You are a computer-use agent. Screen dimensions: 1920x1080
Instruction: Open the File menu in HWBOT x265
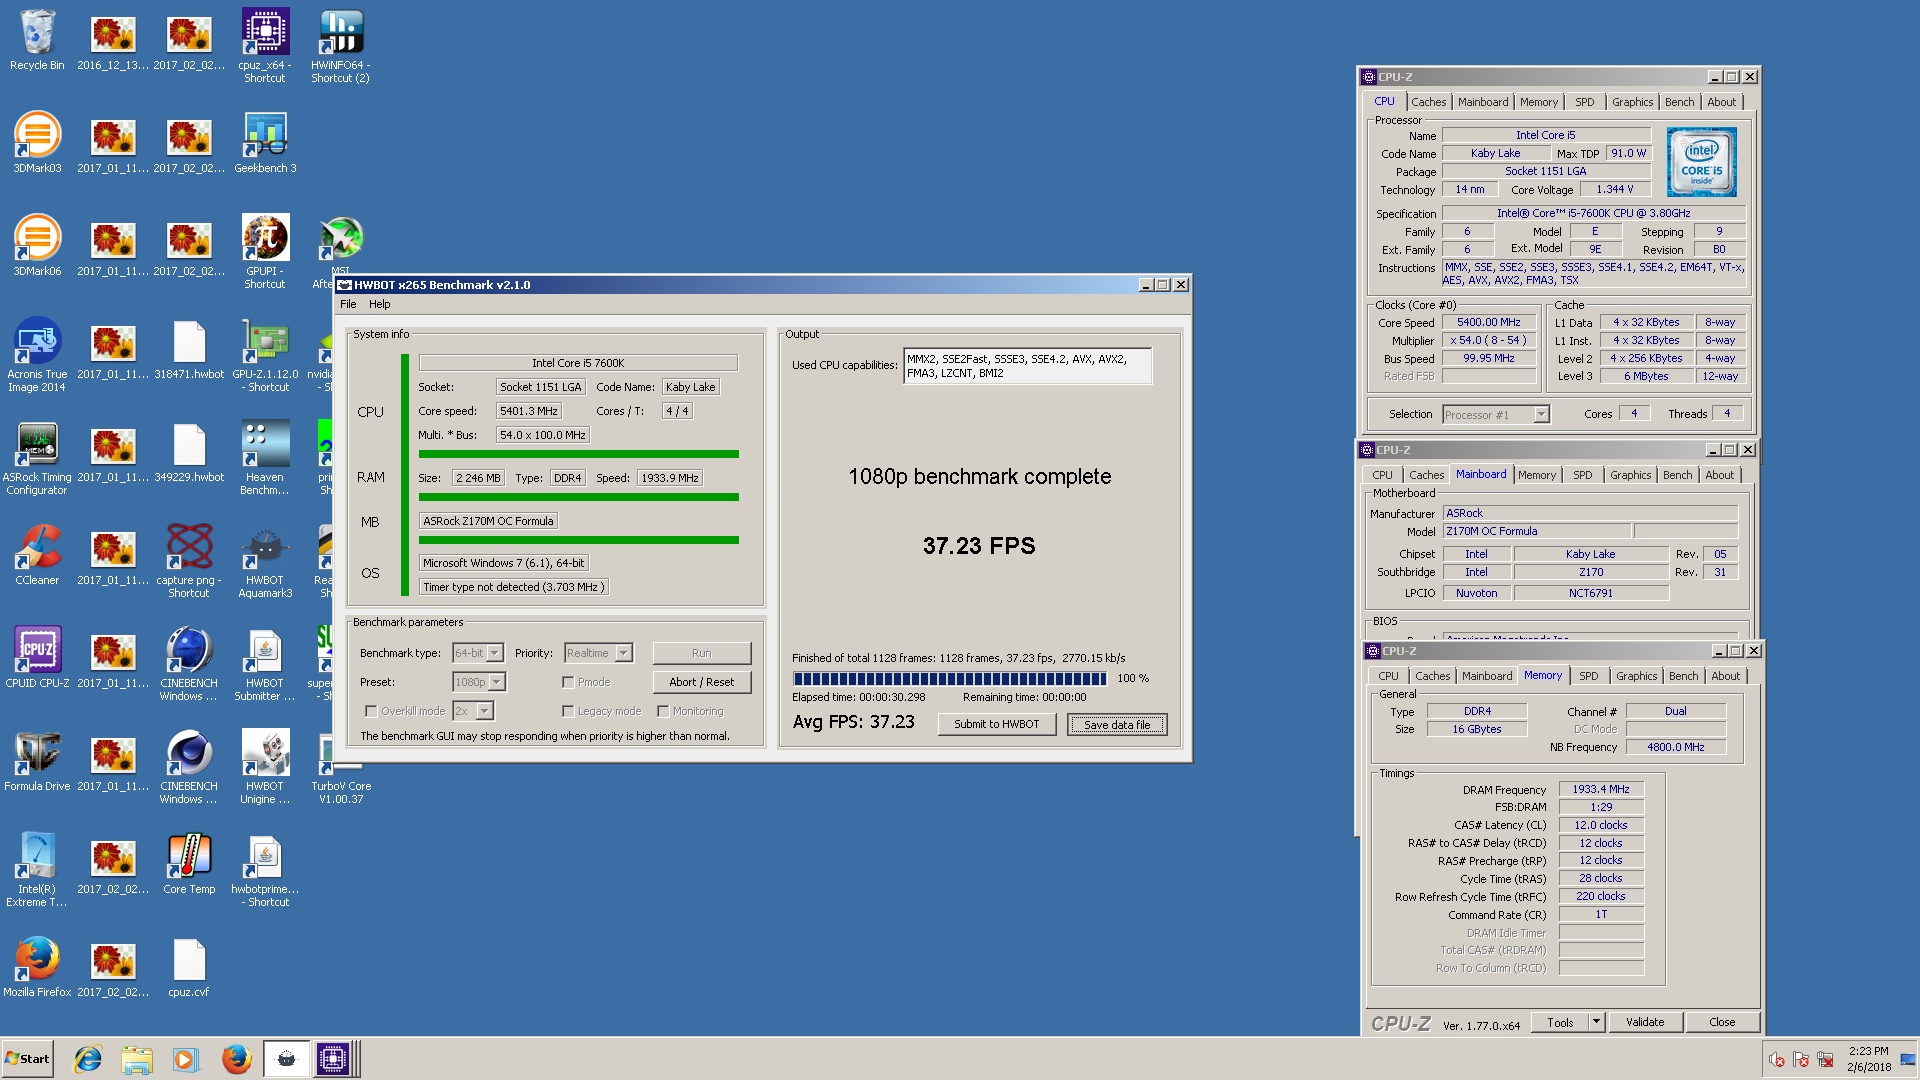[348, 304]
